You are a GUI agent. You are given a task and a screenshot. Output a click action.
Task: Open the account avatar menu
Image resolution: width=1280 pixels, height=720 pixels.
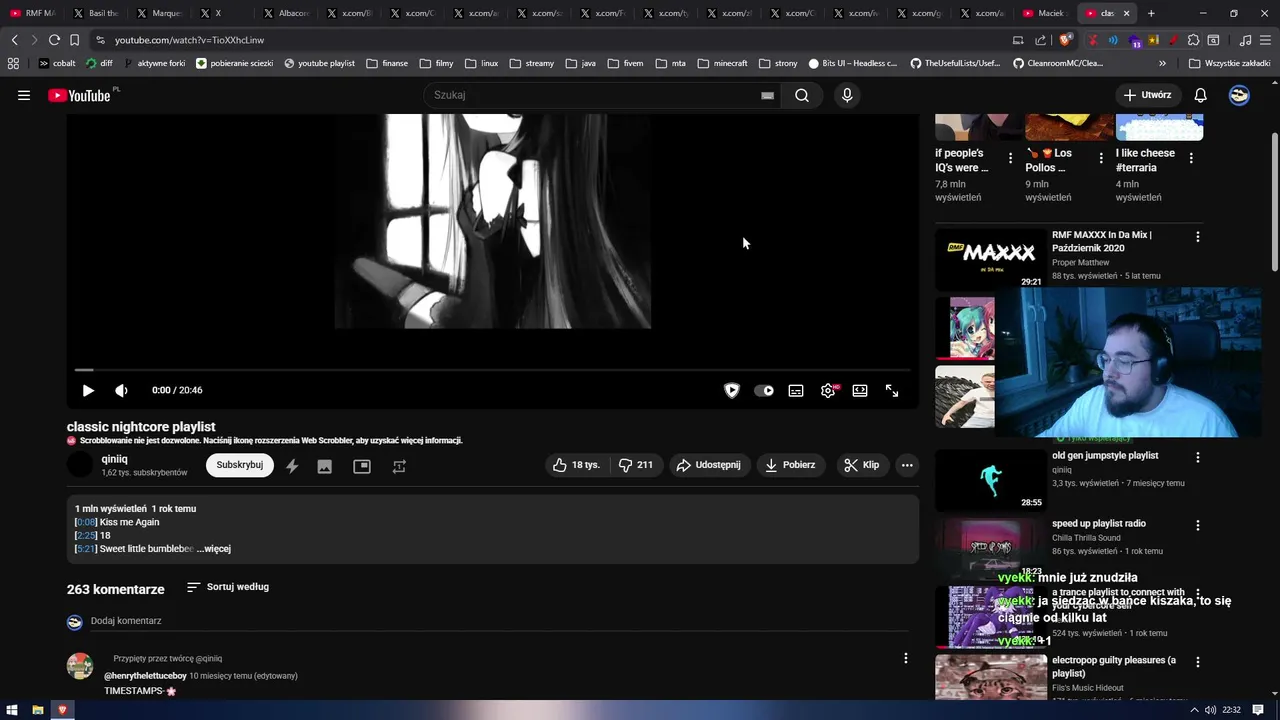point(1239,95)
